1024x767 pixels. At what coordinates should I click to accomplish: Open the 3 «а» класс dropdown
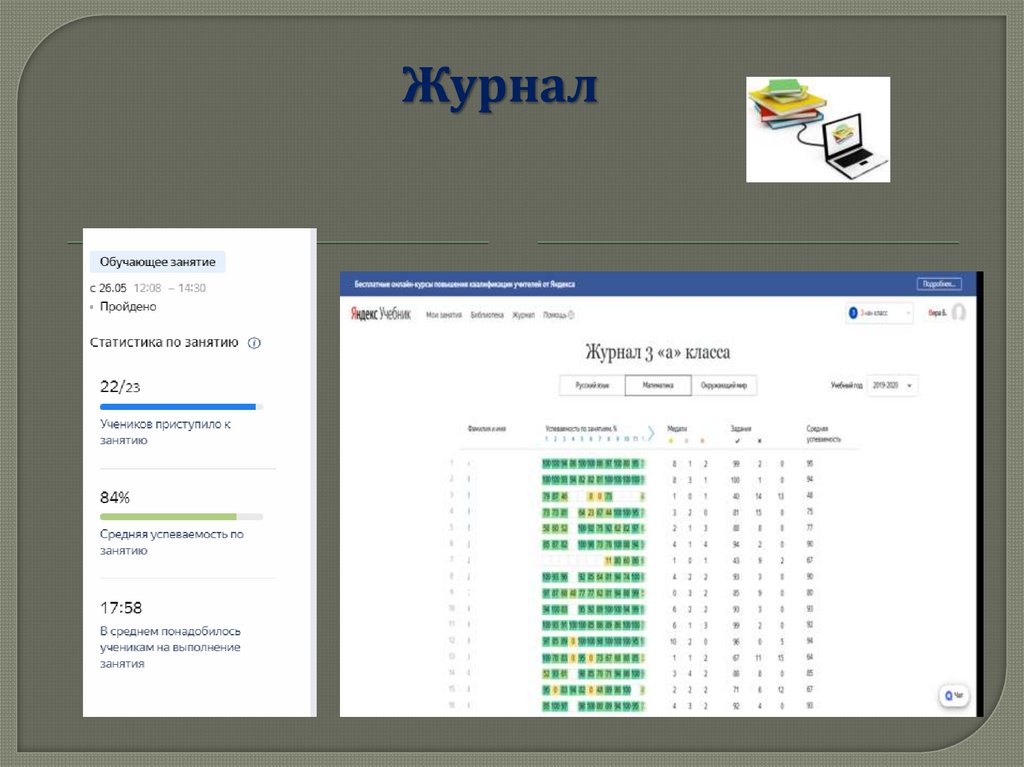pos(880,313)
